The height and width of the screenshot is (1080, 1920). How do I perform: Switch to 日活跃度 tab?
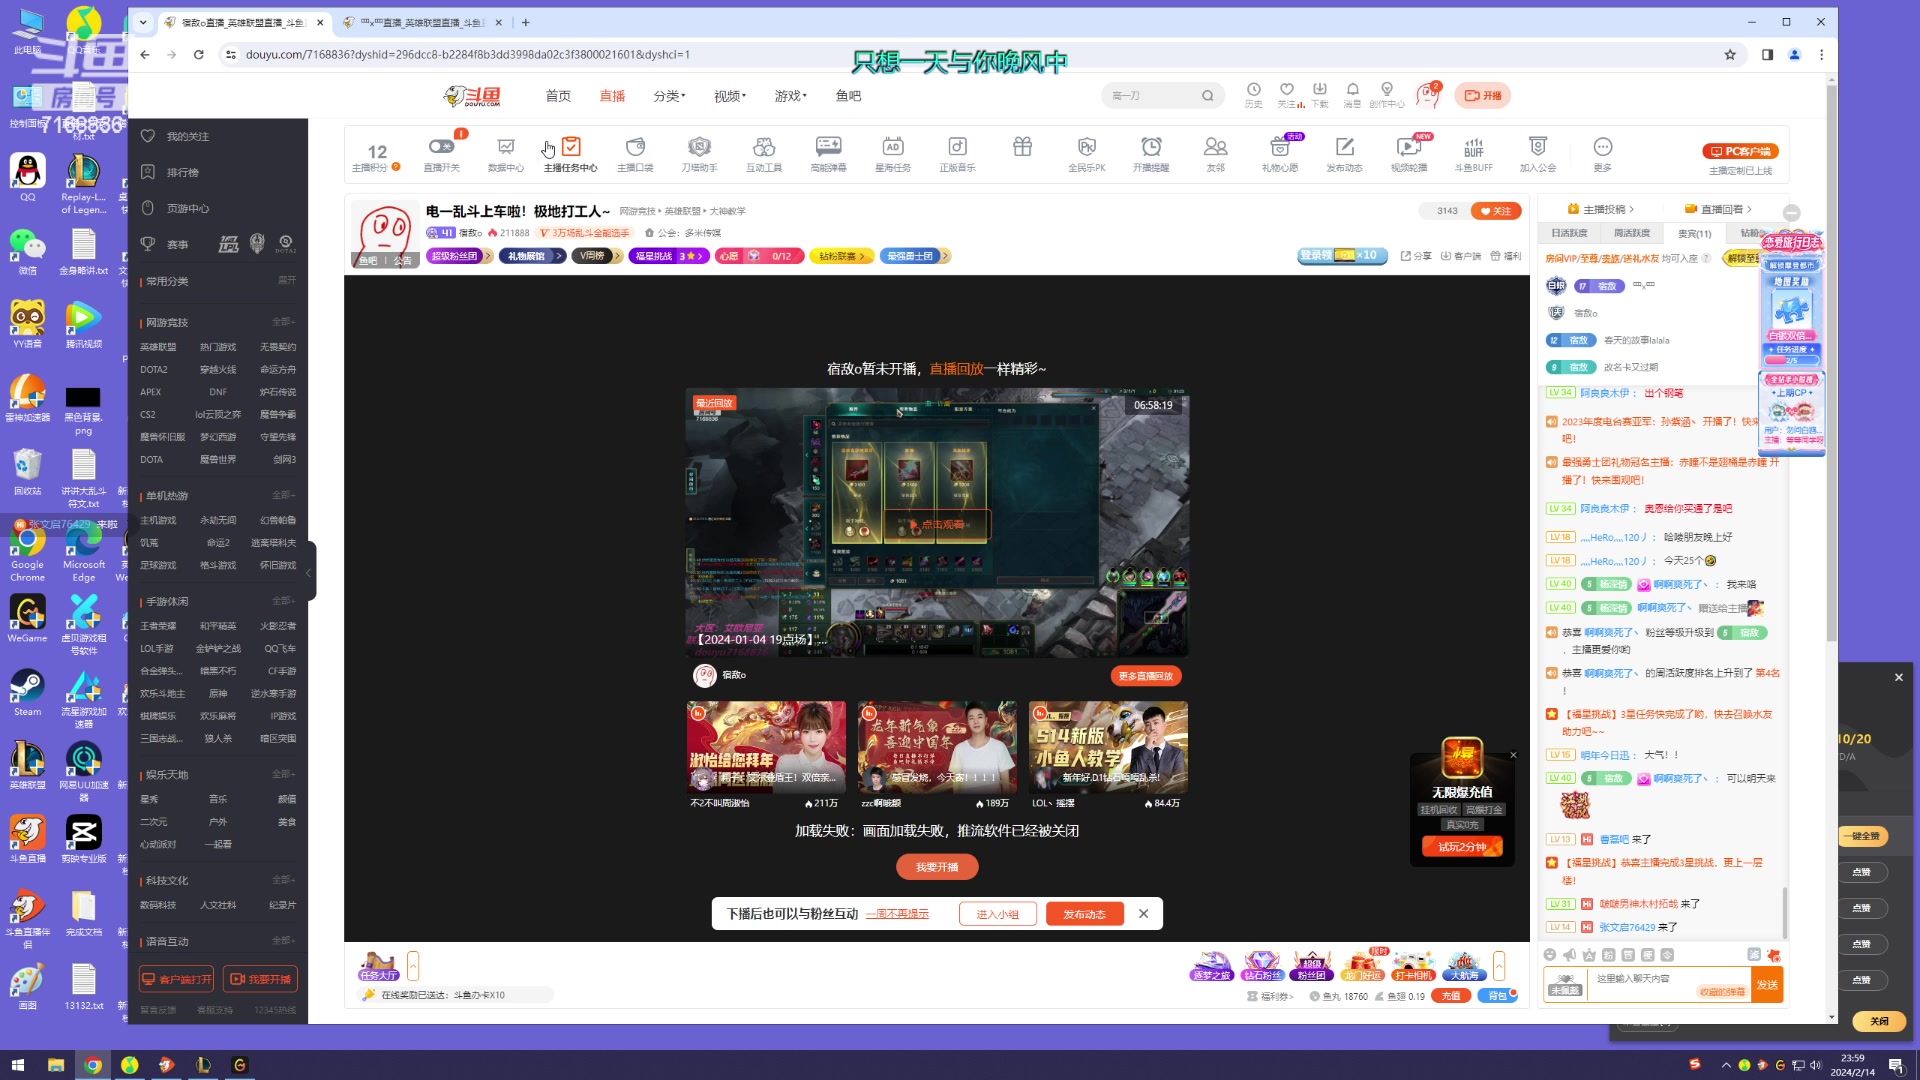point(1569,233)
